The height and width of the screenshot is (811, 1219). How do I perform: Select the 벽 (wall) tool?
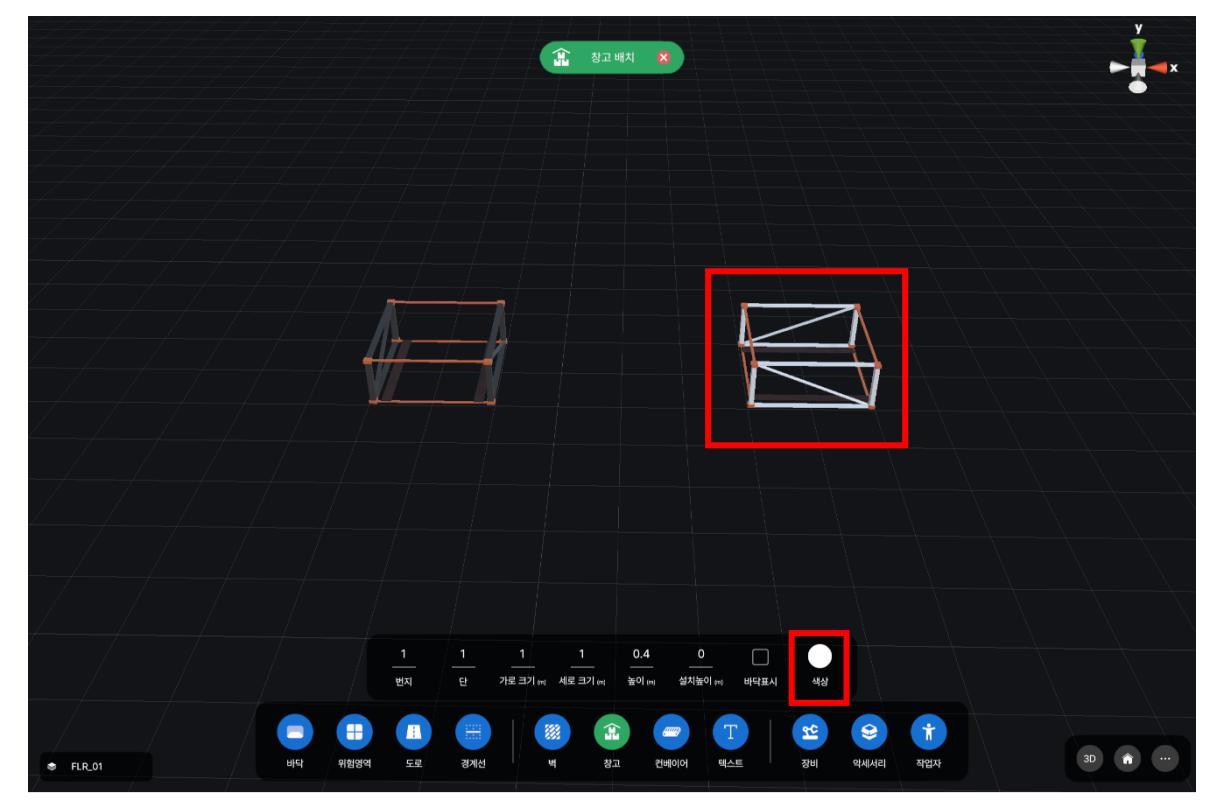[551, 732]
